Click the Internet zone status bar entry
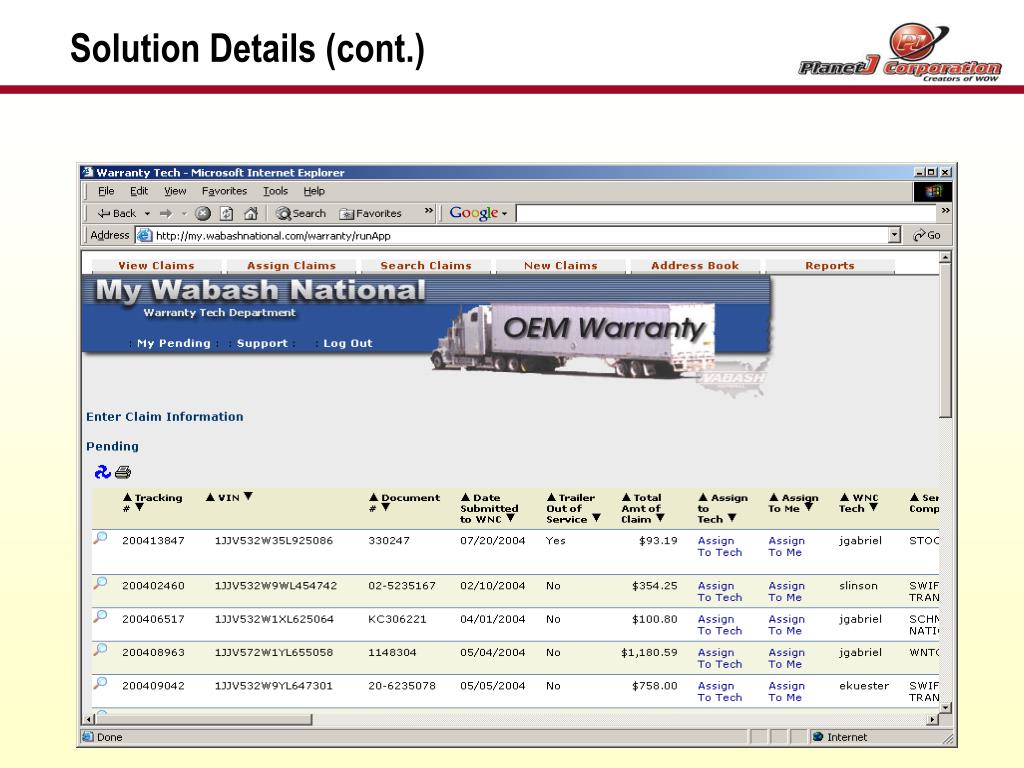The width and height of the screenshot is (1024, 768). tap(840, 737)
